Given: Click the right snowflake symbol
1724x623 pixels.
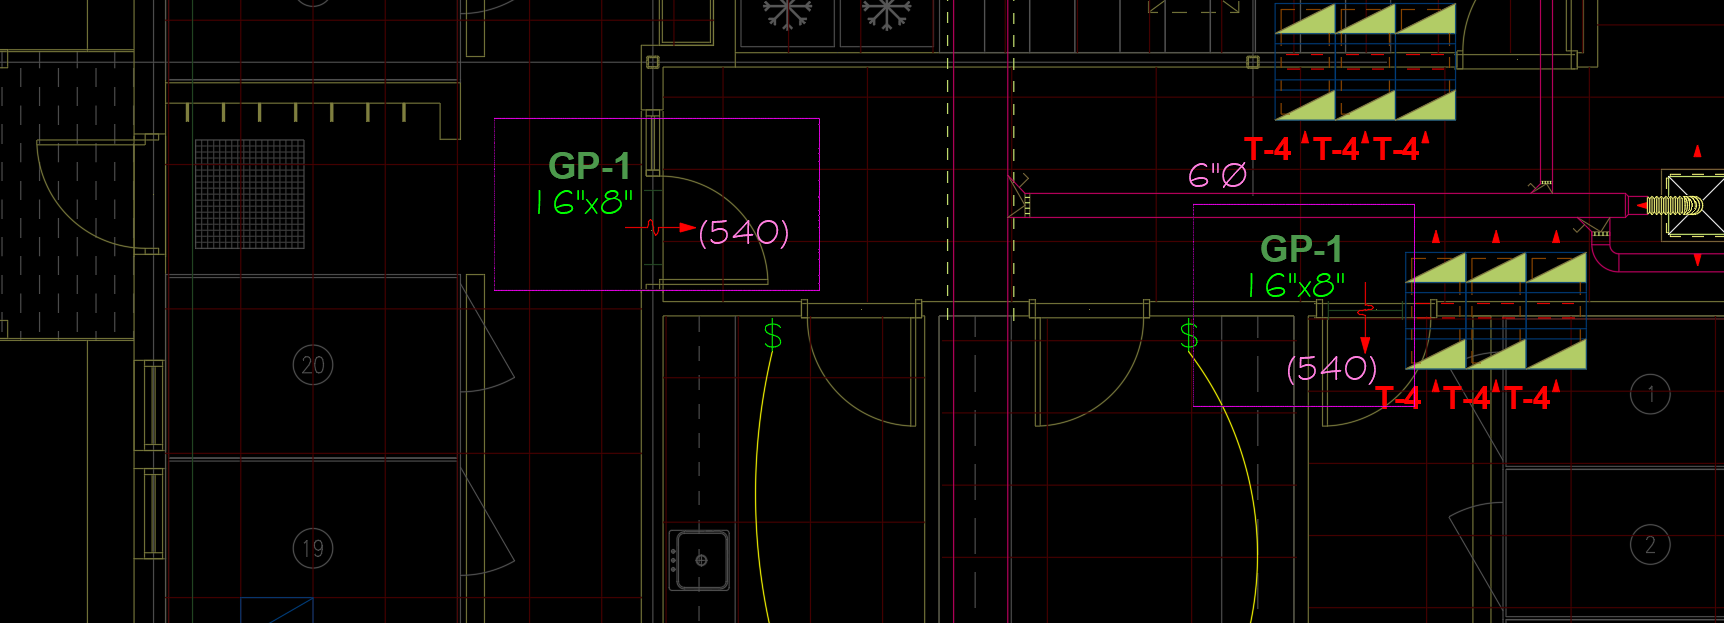Looking at the screenshot, I should click(887, 13).
